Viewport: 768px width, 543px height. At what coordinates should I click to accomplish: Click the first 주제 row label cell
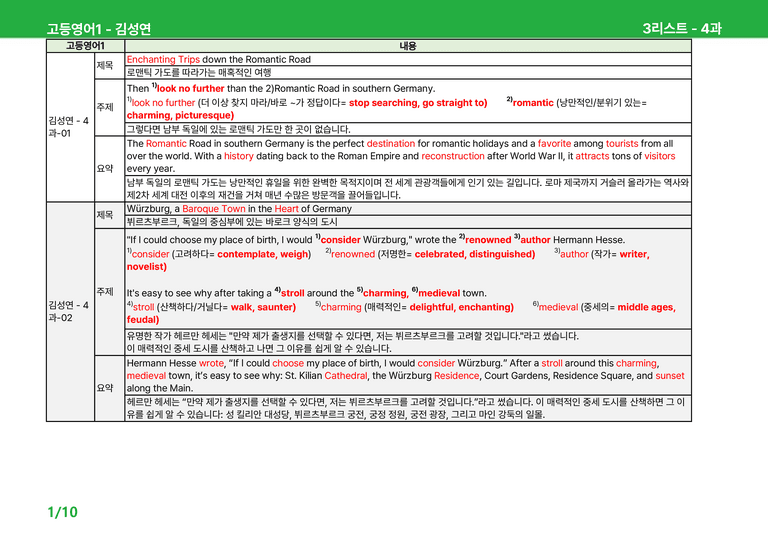point(109,107)
